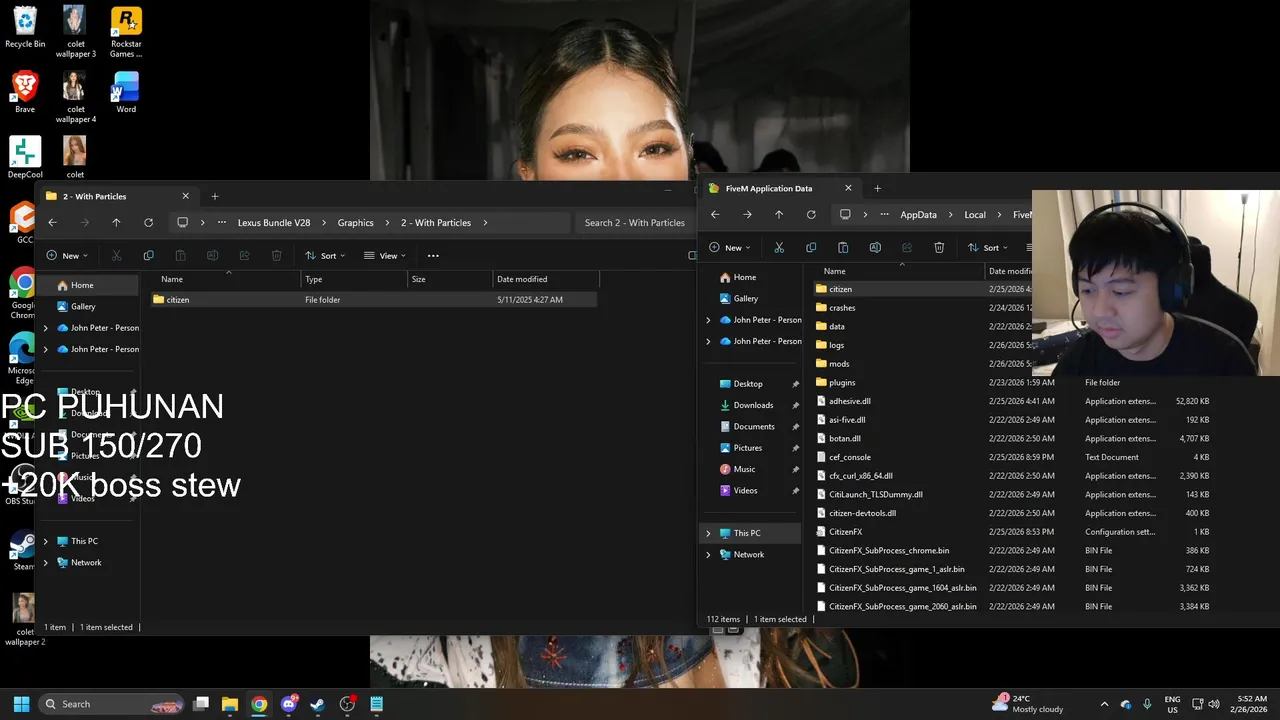Open New dropdown in FiveM explorer
The image size is (1280, 720).
click(730, 247)
